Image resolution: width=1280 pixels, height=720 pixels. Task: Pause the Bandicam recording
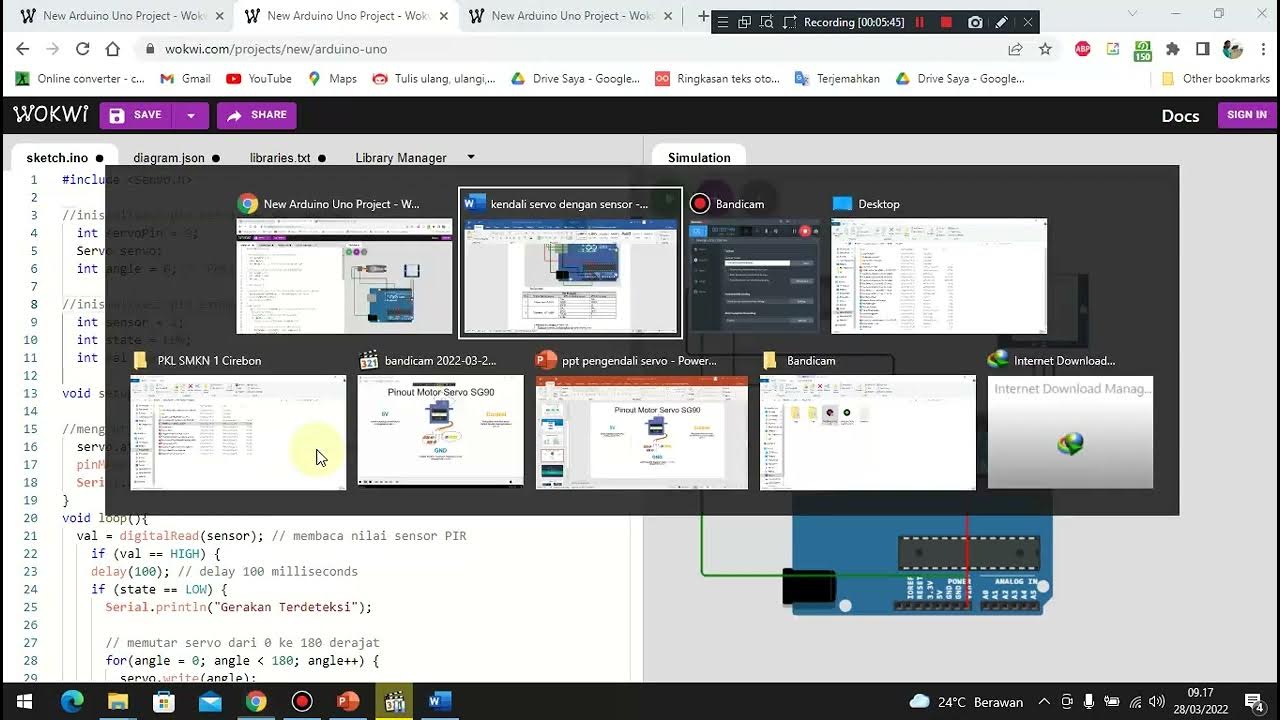click(x=920, y=22)
